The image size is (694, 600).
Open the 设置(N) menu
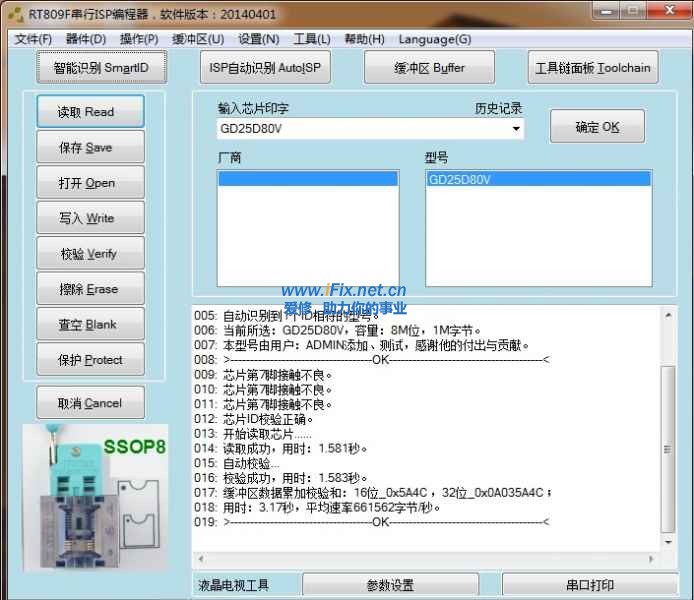pos(259,39)
